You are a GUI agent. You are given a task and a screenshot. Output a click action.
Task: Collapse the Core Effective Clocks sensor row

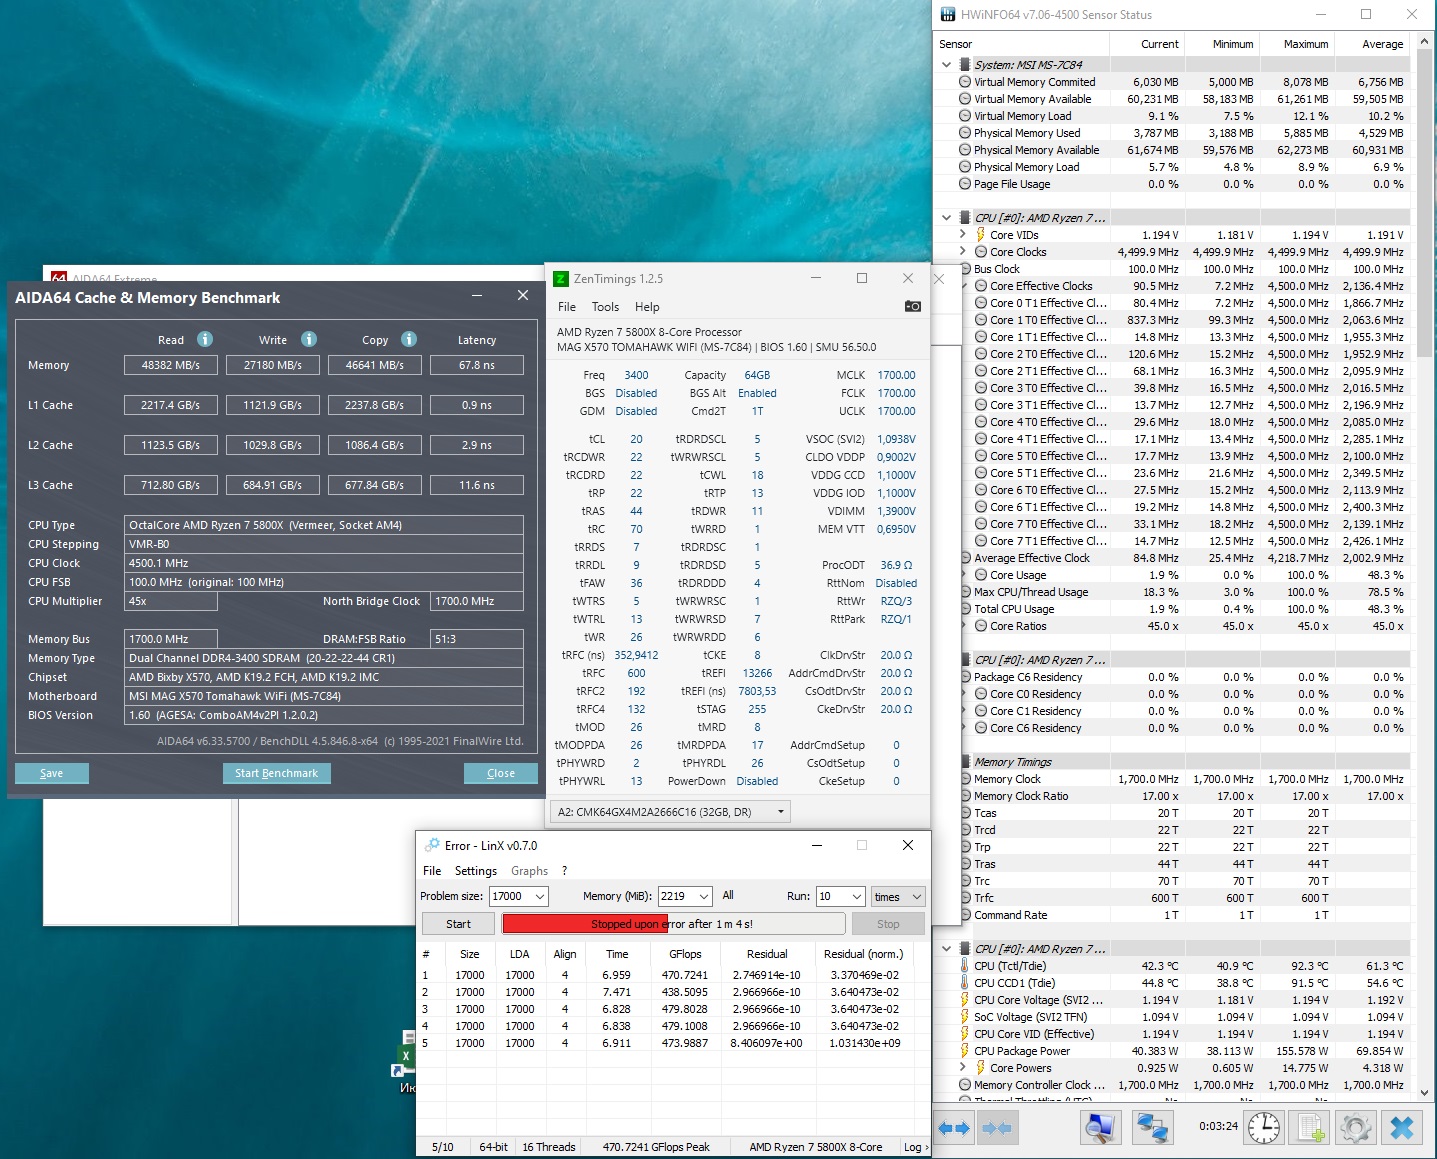(963, 286)
